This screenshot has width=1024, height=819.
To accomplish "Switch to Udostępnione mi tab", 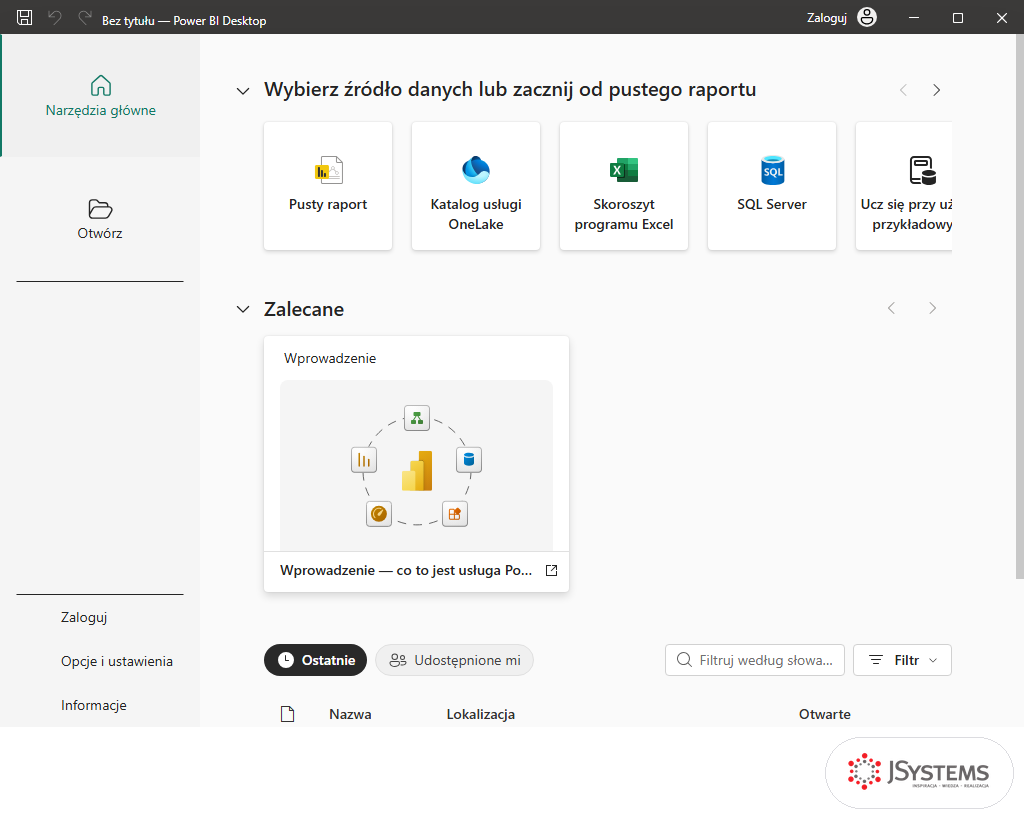I will [x=455, y=660].
